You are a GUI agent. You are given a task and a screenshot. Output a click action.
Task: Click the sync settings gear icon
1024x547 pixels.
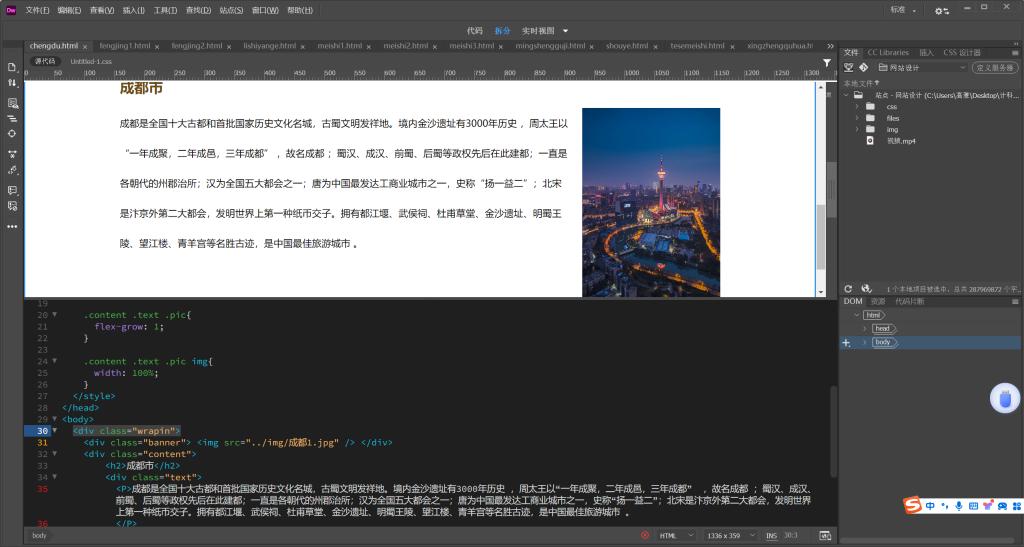click(x=941, y=10)
